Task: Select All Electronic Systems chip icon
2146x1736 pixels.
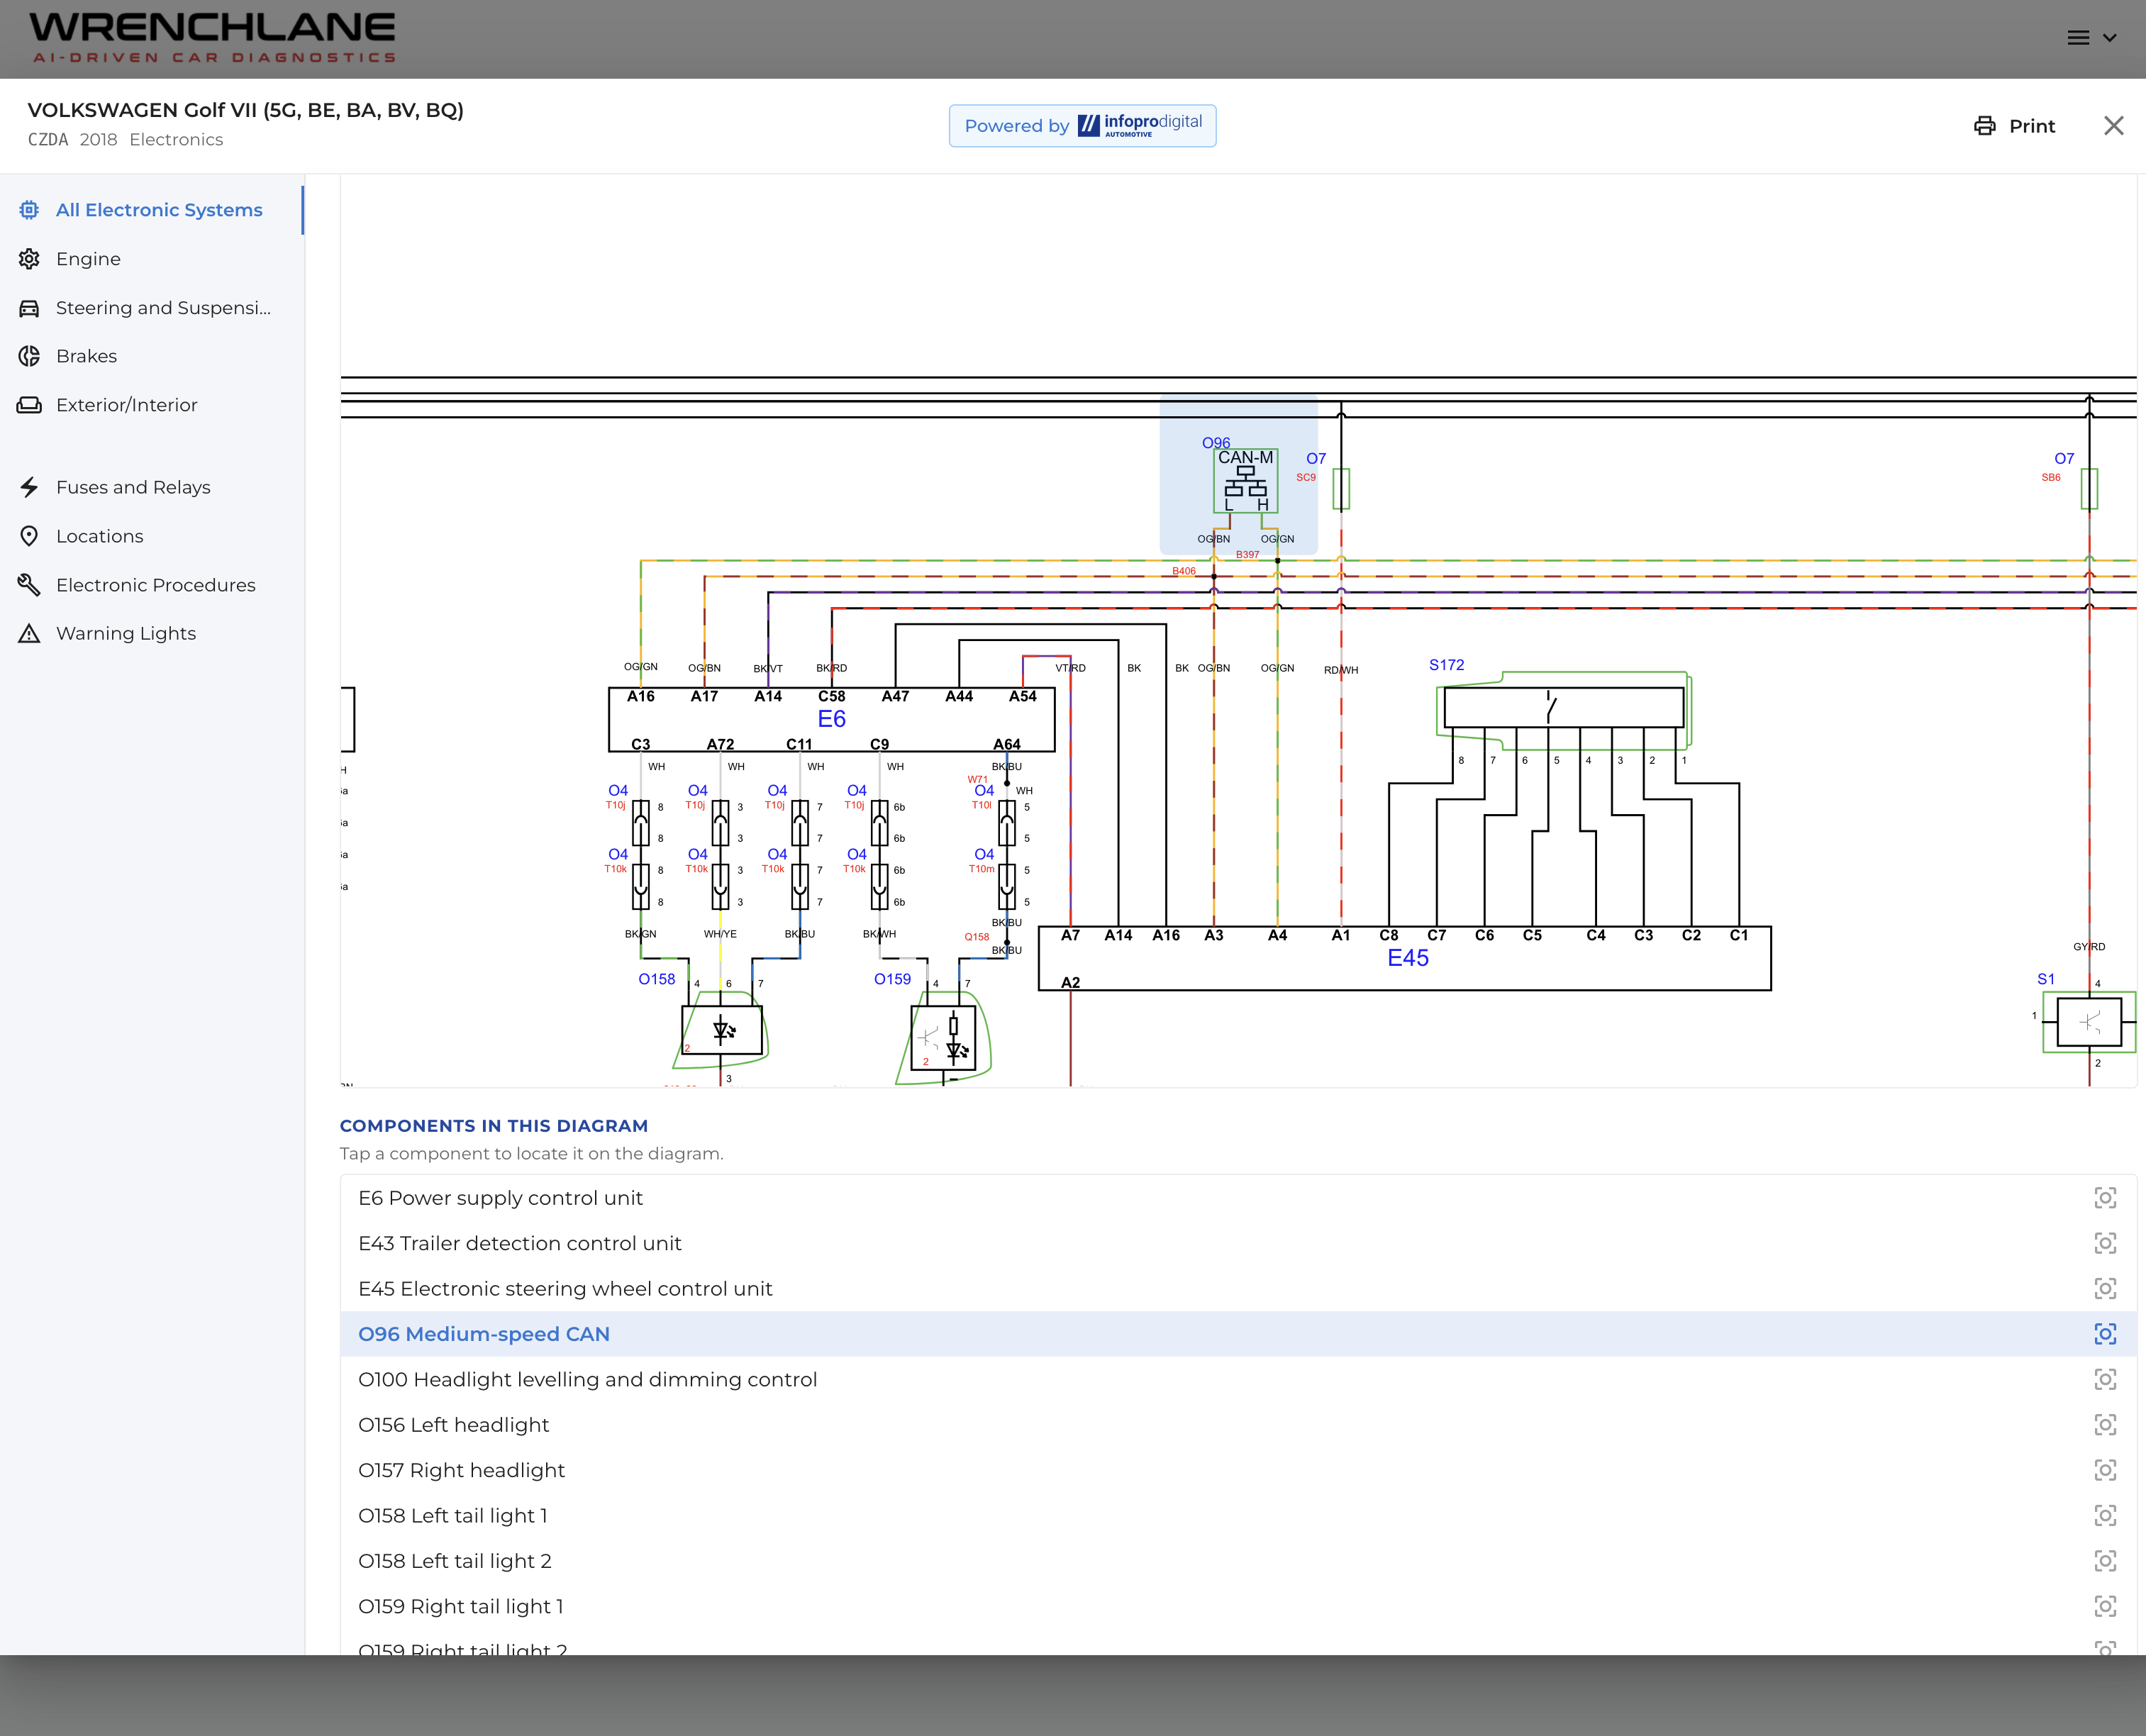Action: click(x=29, y=210)
